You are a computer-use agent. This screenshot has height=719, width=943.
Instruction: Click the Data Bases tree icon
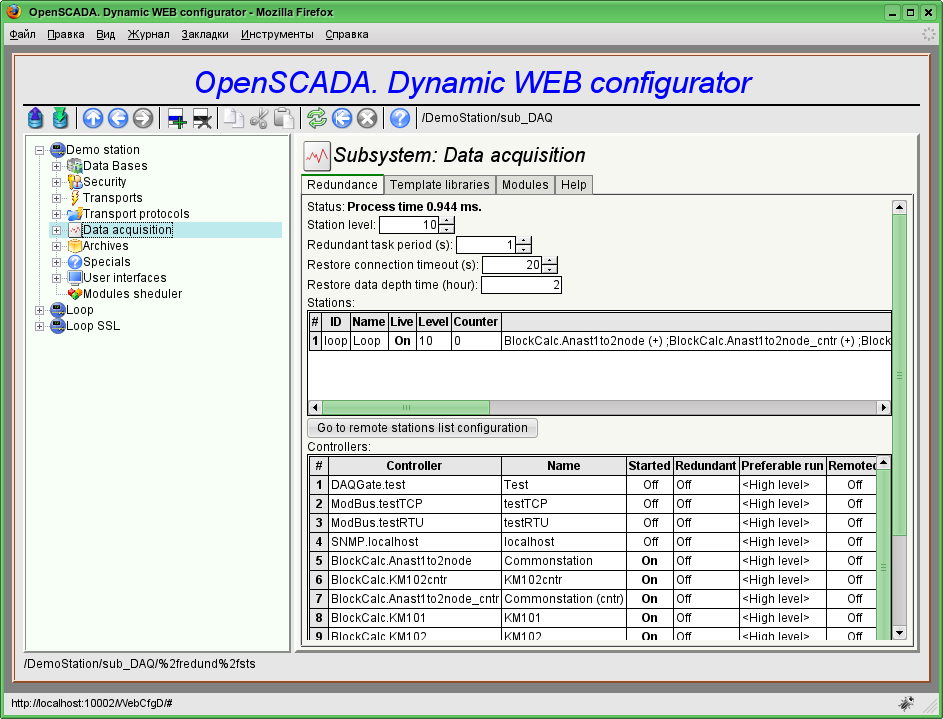(x=75, y=165)
